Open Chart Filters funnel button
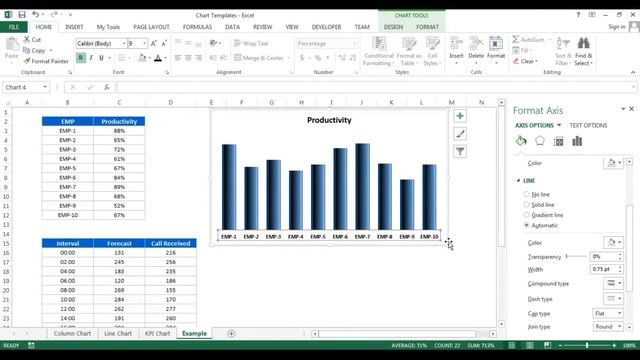Viewport: 640px width, 360px height. point(460,151)
